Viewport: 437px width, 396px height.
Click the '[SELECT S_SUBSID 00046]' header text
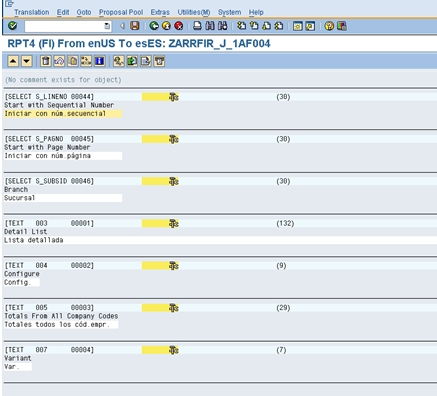pos(49,181)
